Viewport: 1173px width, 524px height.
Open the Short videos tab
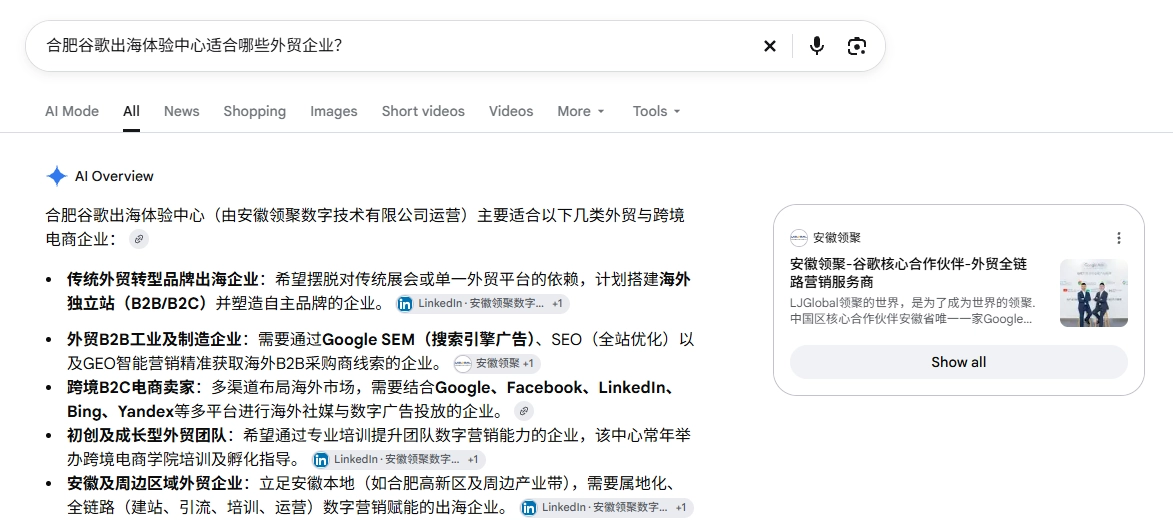click(x=423, y=112)
